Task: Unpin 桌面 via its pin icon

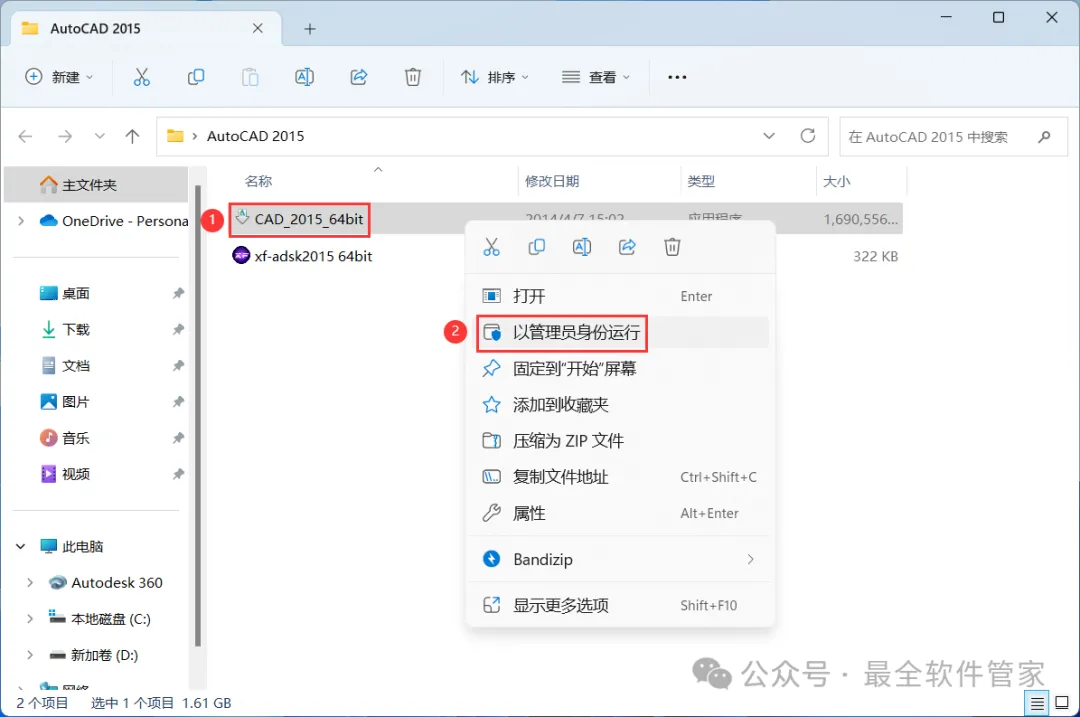Action: pyautogui.click(x=178, y=293)
